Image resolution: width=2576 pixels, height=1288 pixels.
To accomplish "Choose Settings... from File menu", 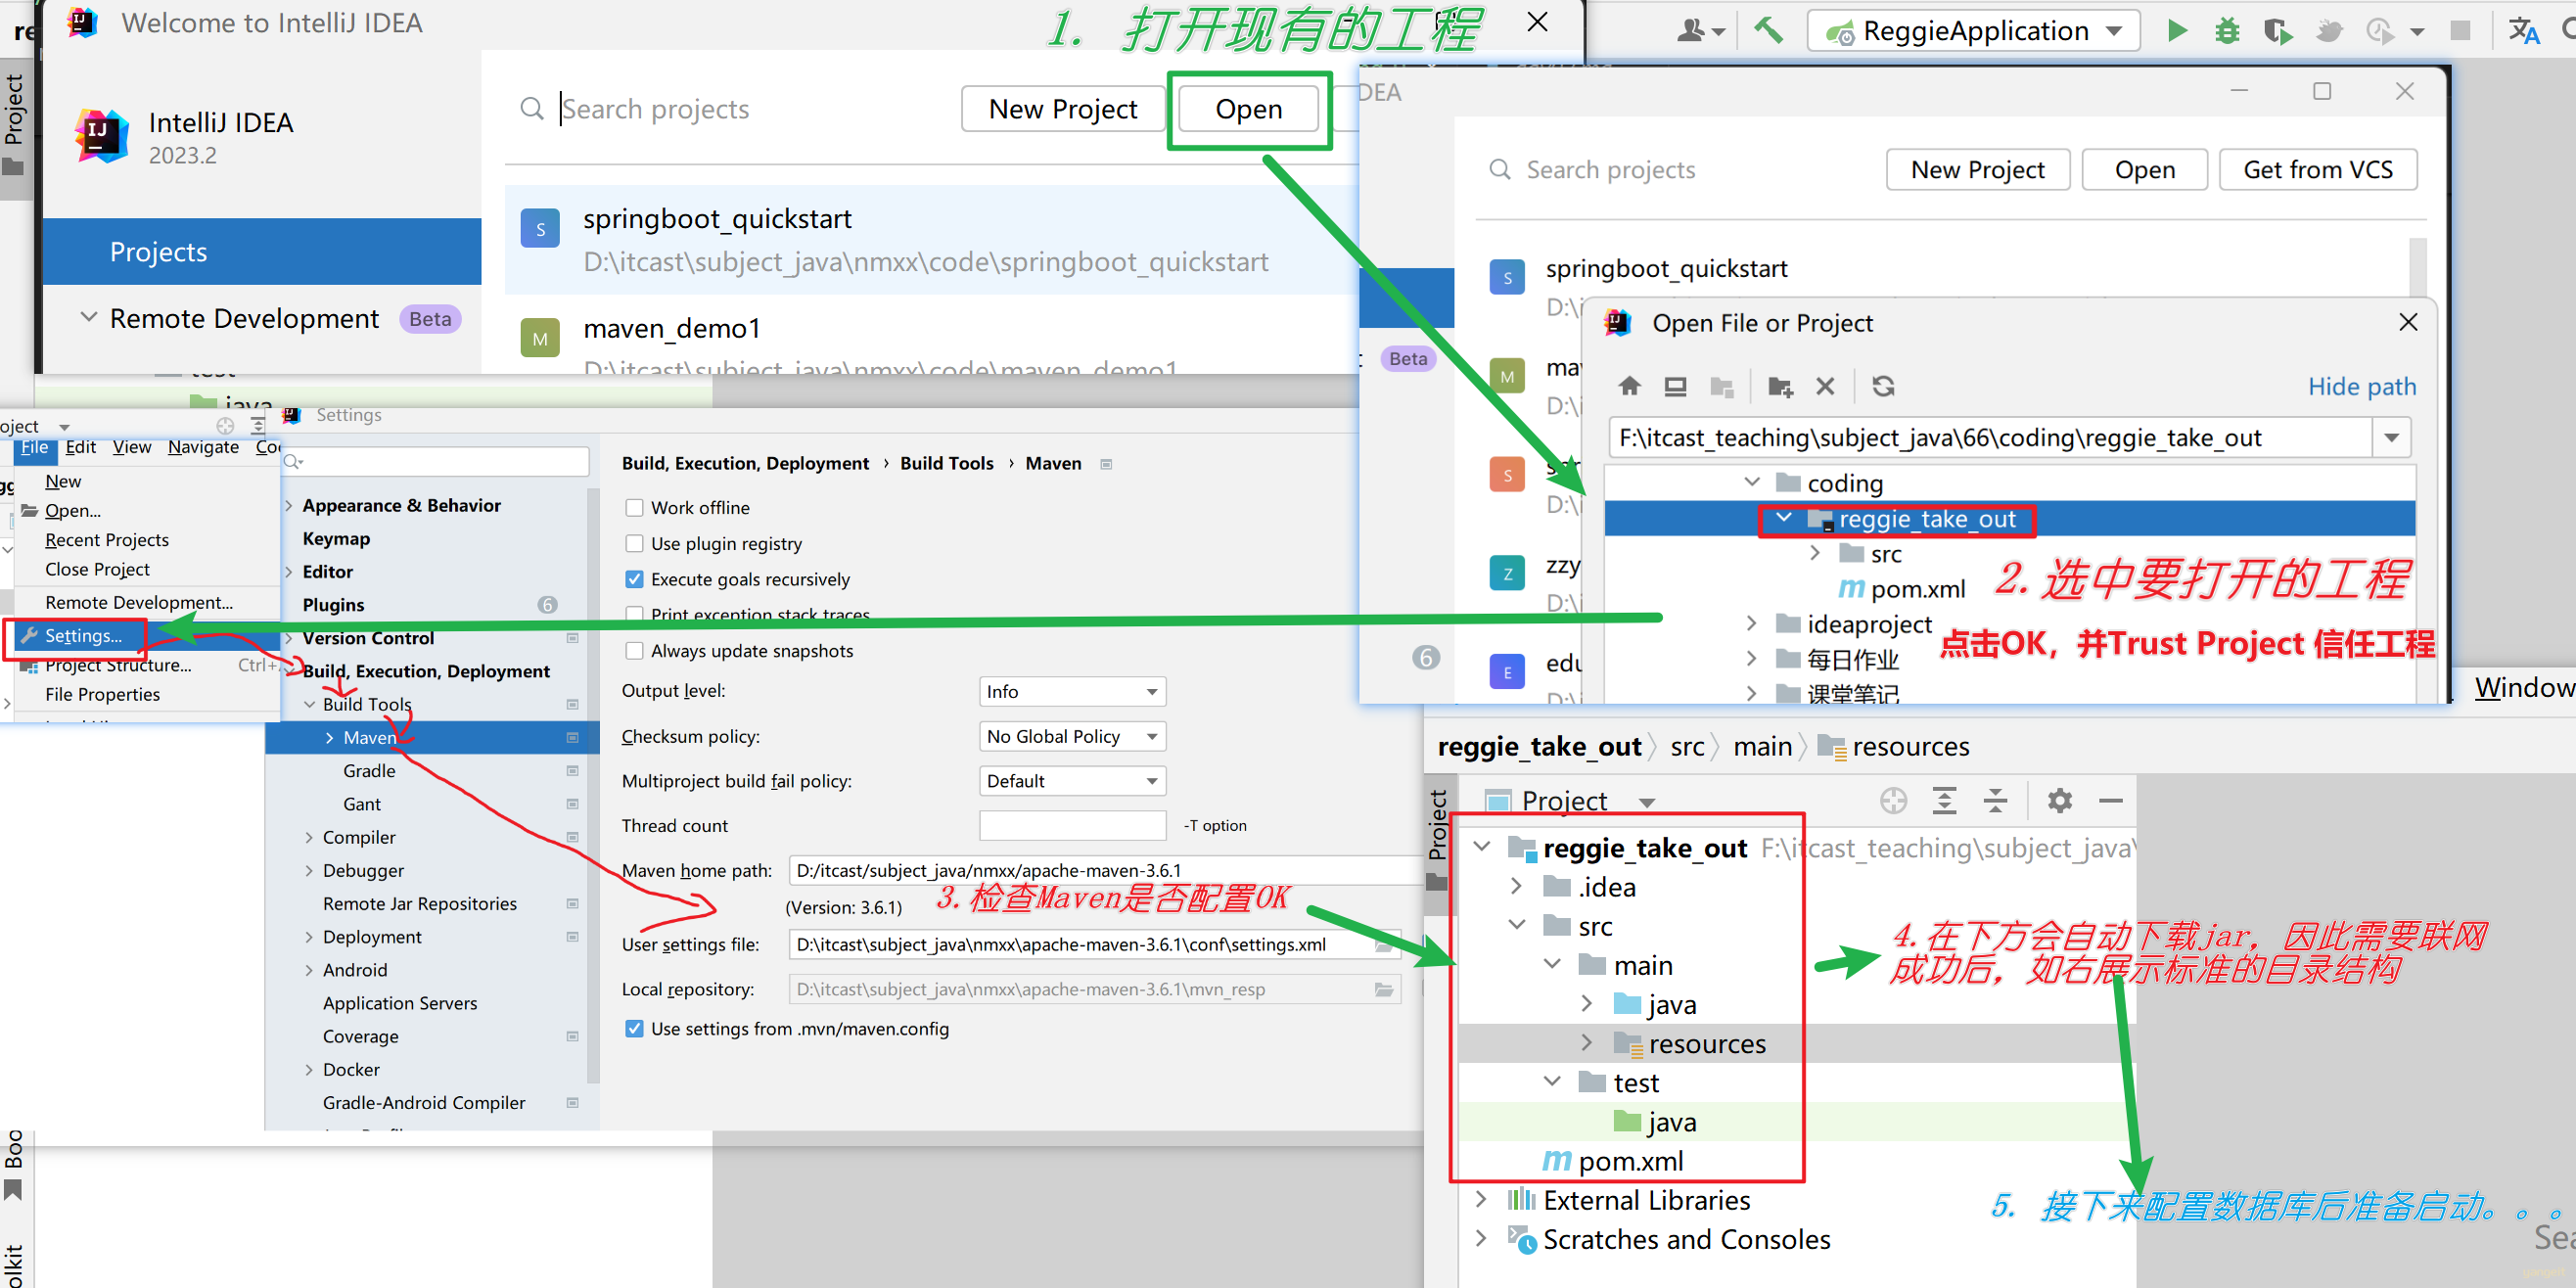I will [x=83, y=636].
